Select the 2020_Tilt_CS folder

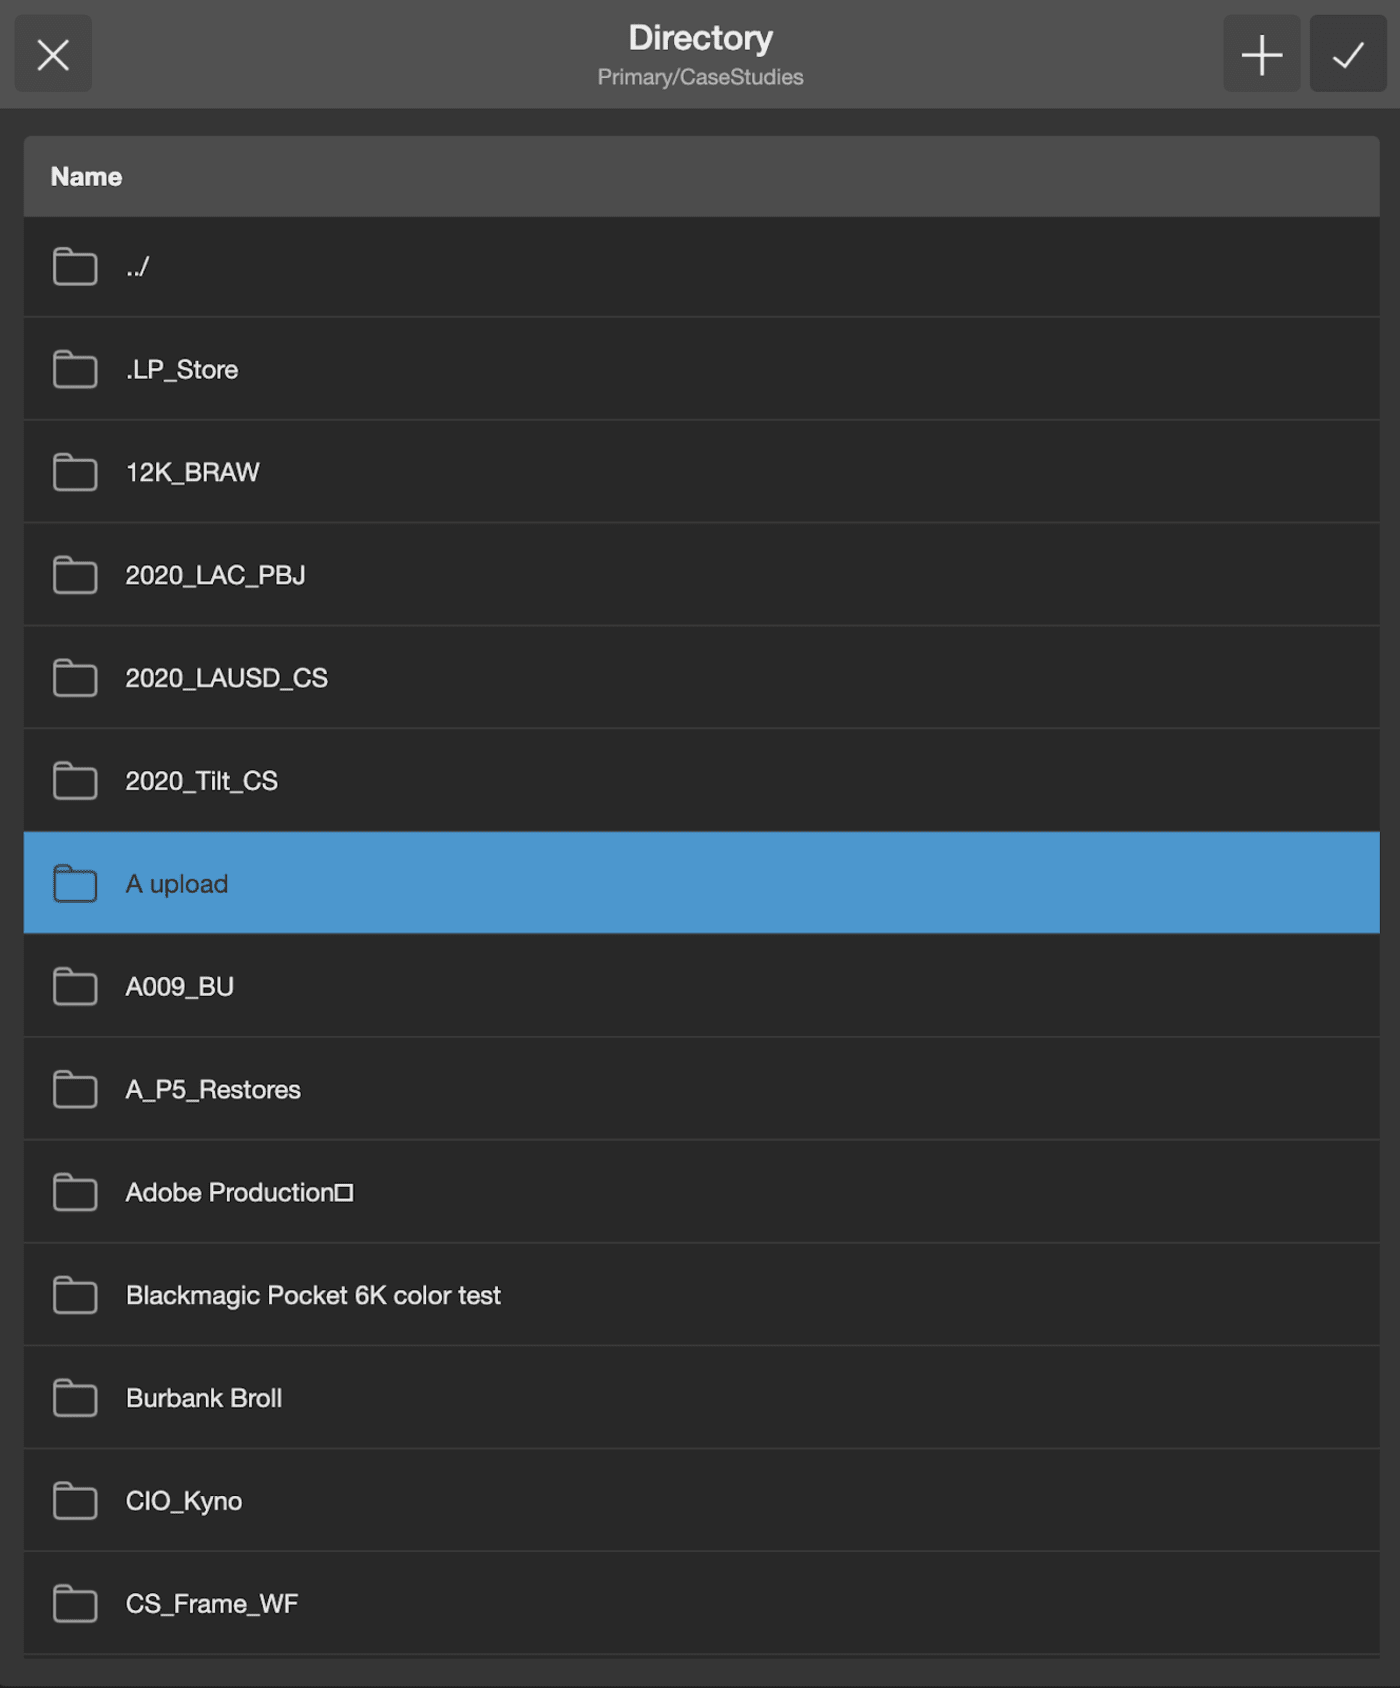coord(202,781)
